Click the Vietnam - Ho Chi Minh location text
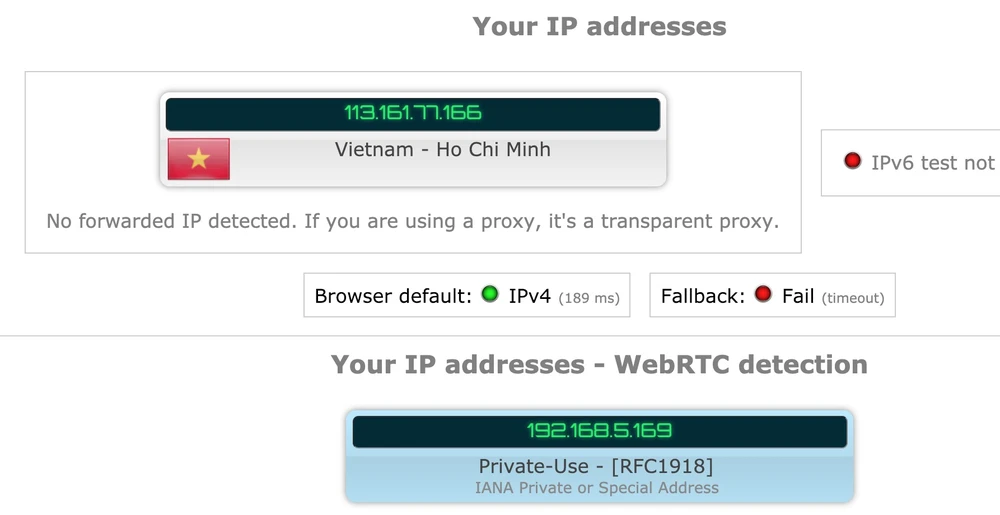The width and height of the screenshot is (1000, 515). [x=442, y=150]
